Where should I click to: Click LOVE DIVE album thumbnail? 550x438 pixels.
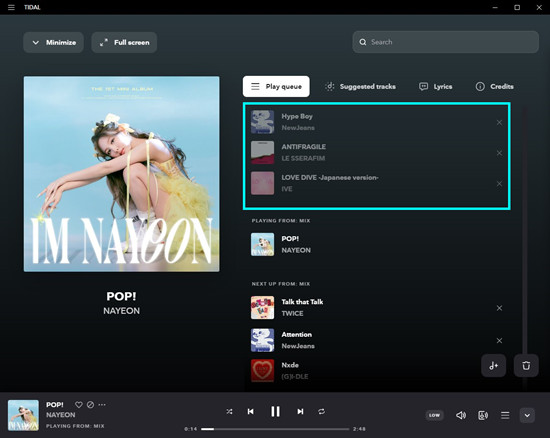point(262,183)
